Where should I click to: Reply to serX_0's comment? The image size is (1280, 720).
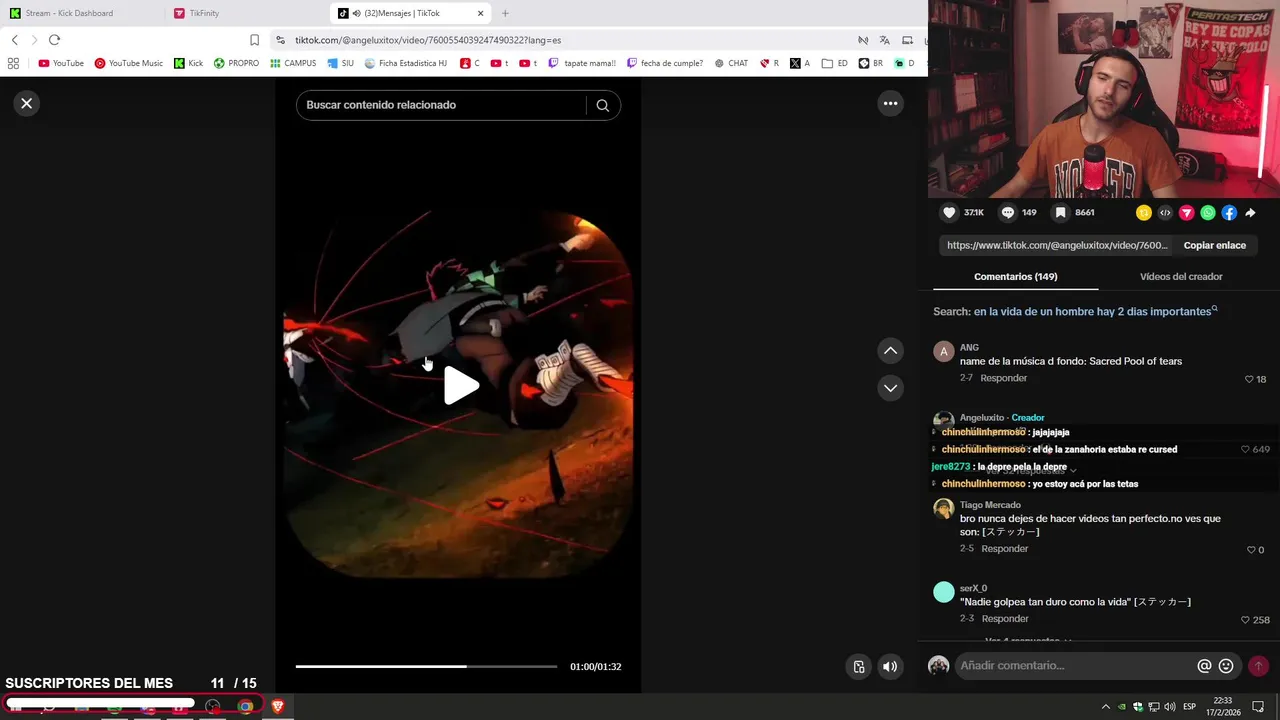[1004, 619]
